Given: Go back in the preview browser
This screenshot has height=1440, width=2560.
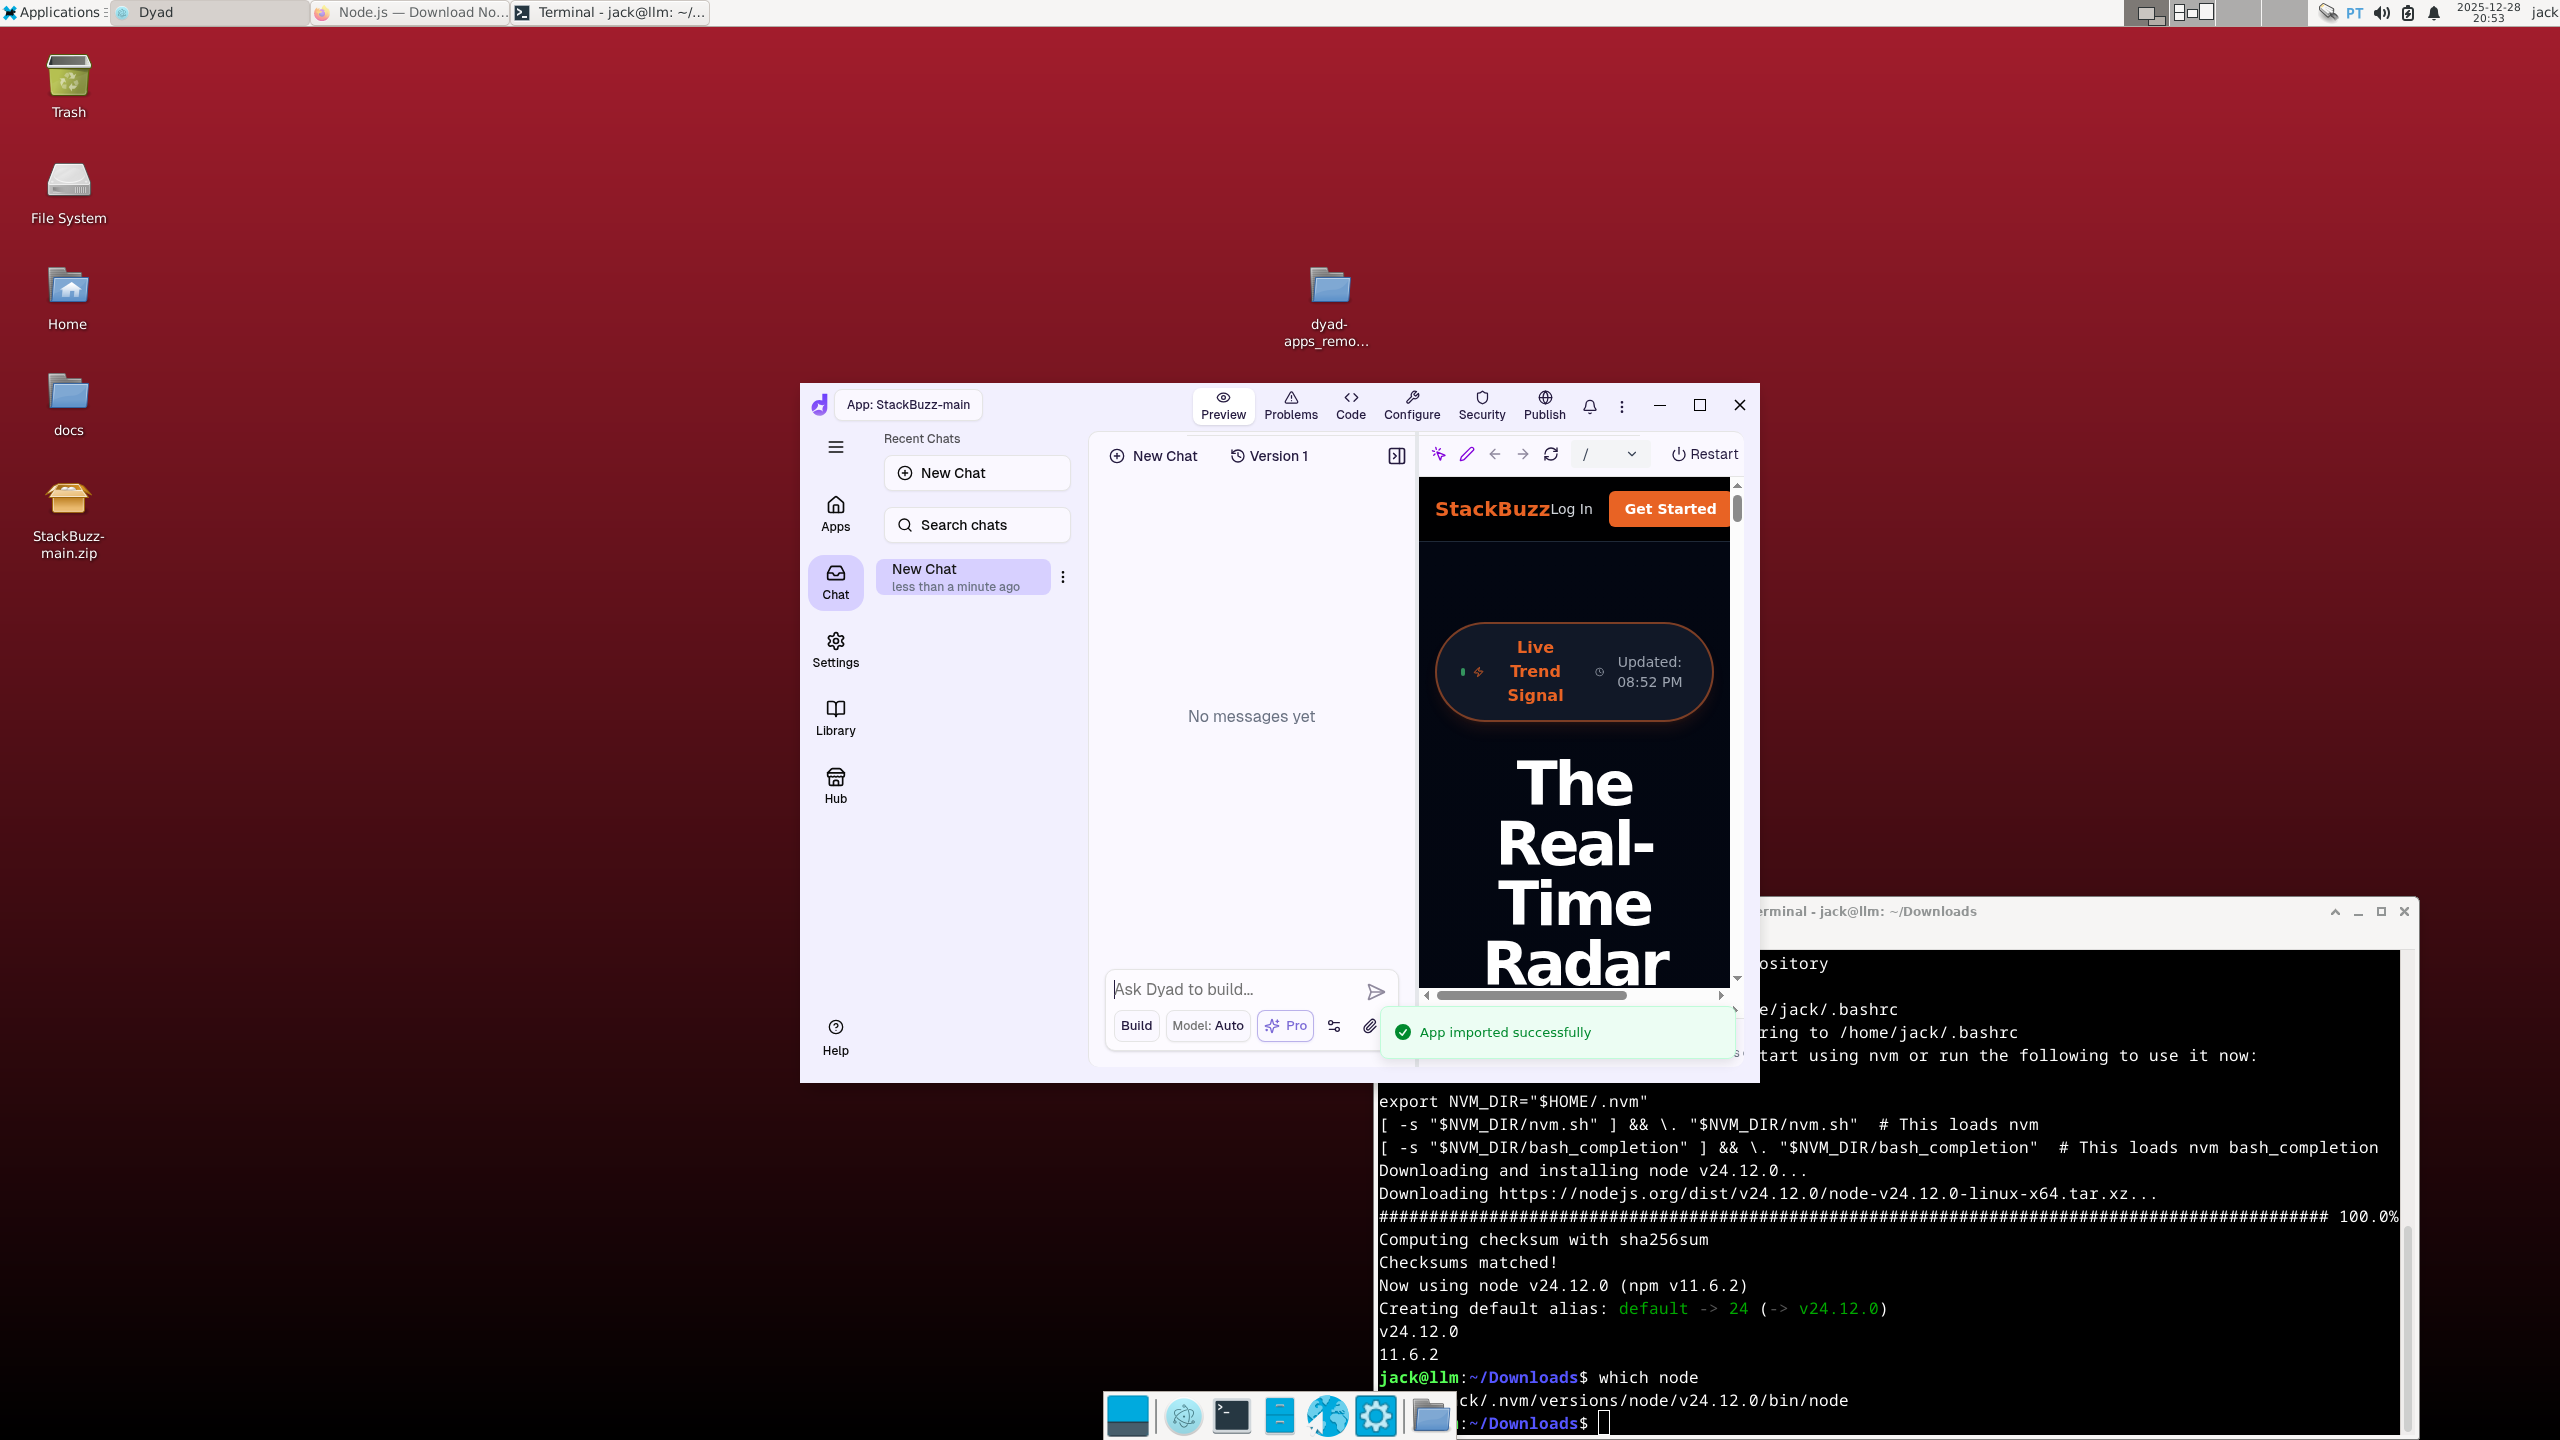Looking at the screenshot, I should [x=1494, y=454].
